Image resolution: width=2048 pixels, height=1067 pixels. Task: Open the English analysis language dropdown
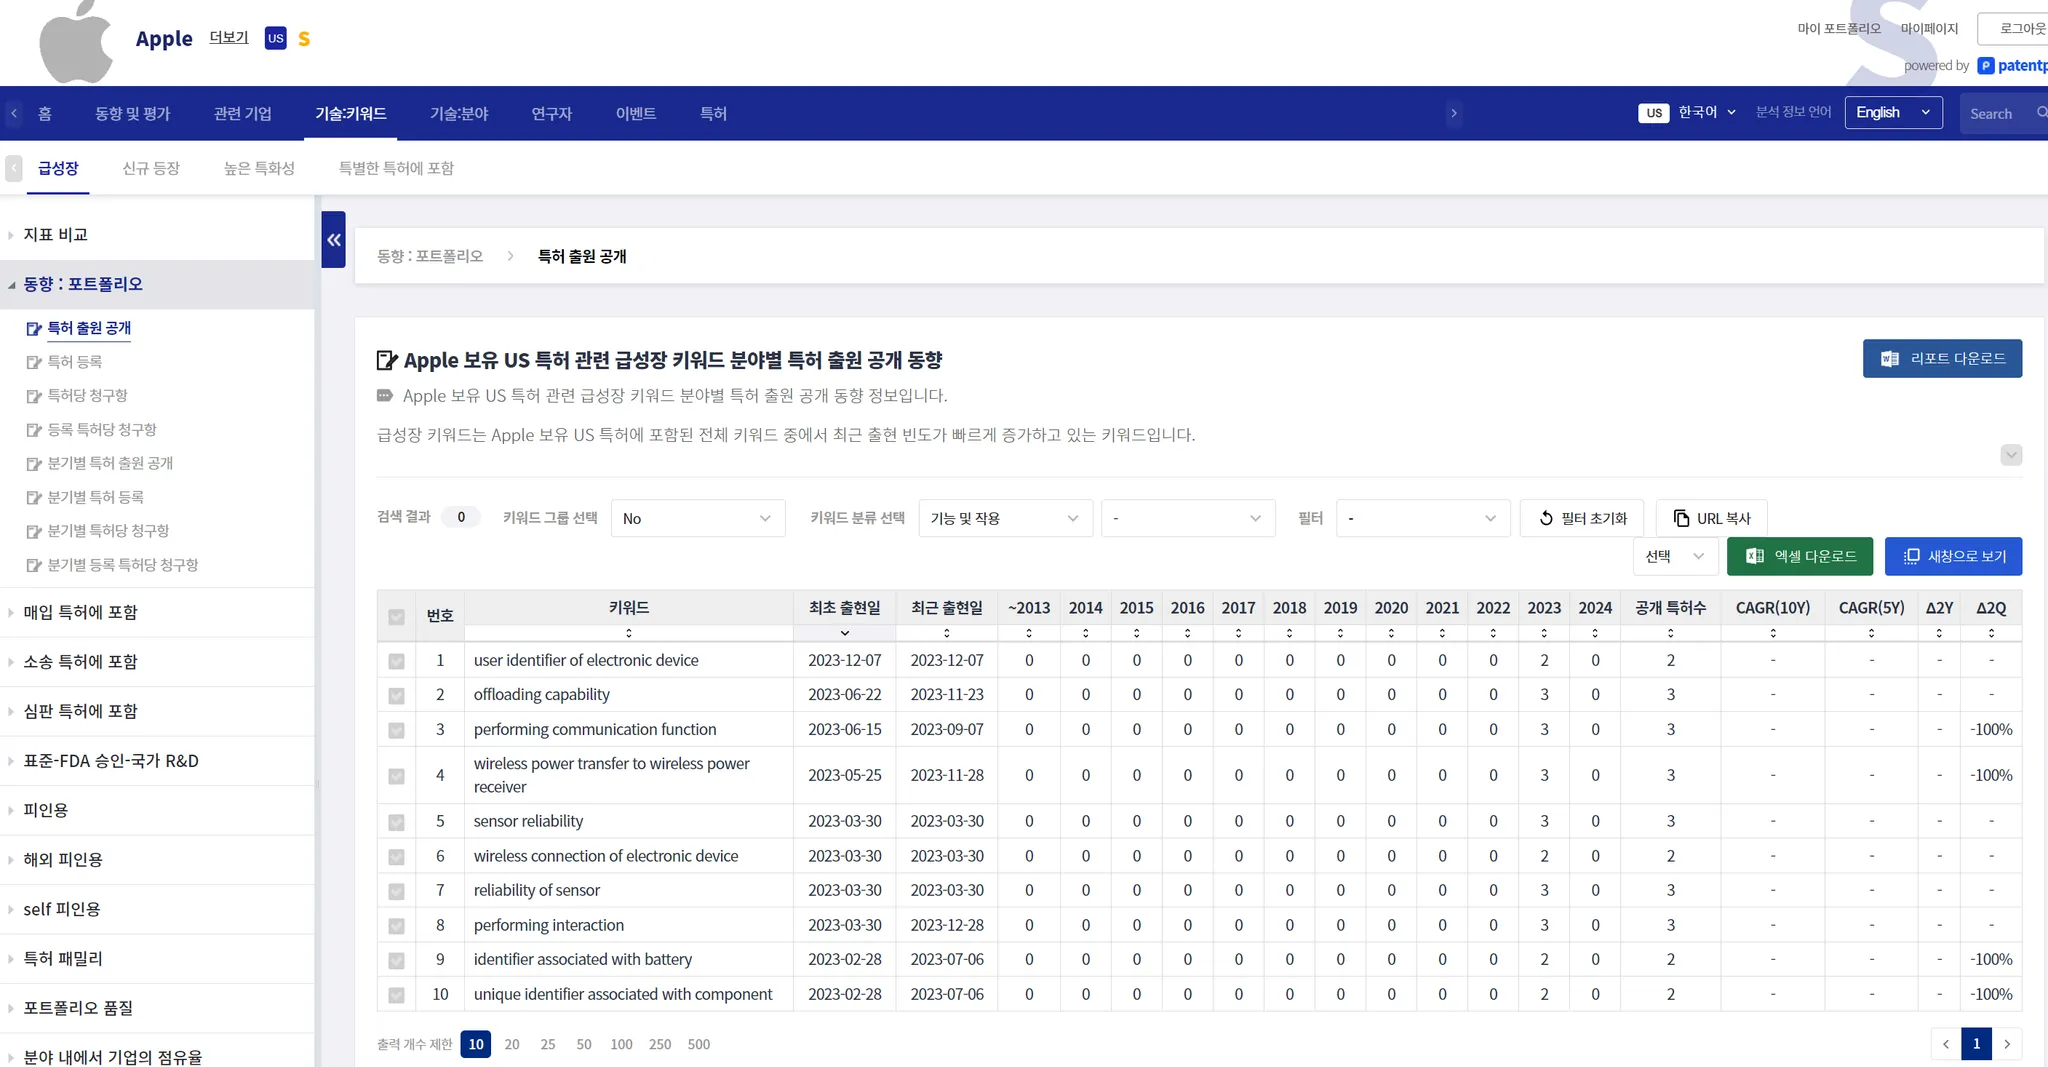click(x=1894, y=112)
